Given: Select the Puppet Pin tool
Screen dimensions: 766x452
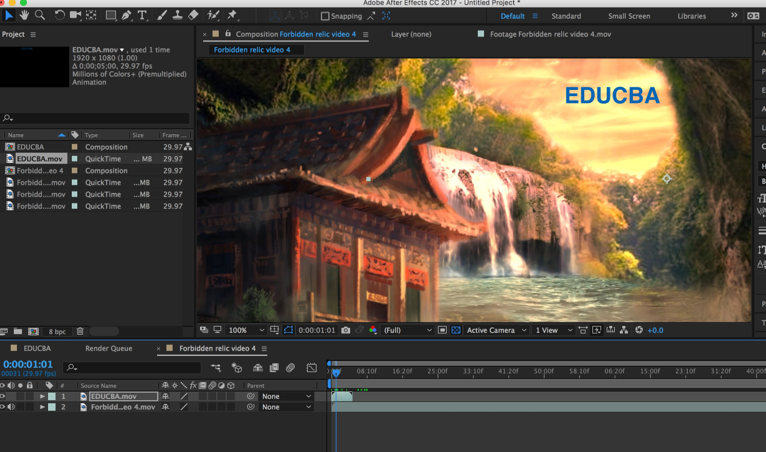Looking at the screenshot, I should point(232,16).
